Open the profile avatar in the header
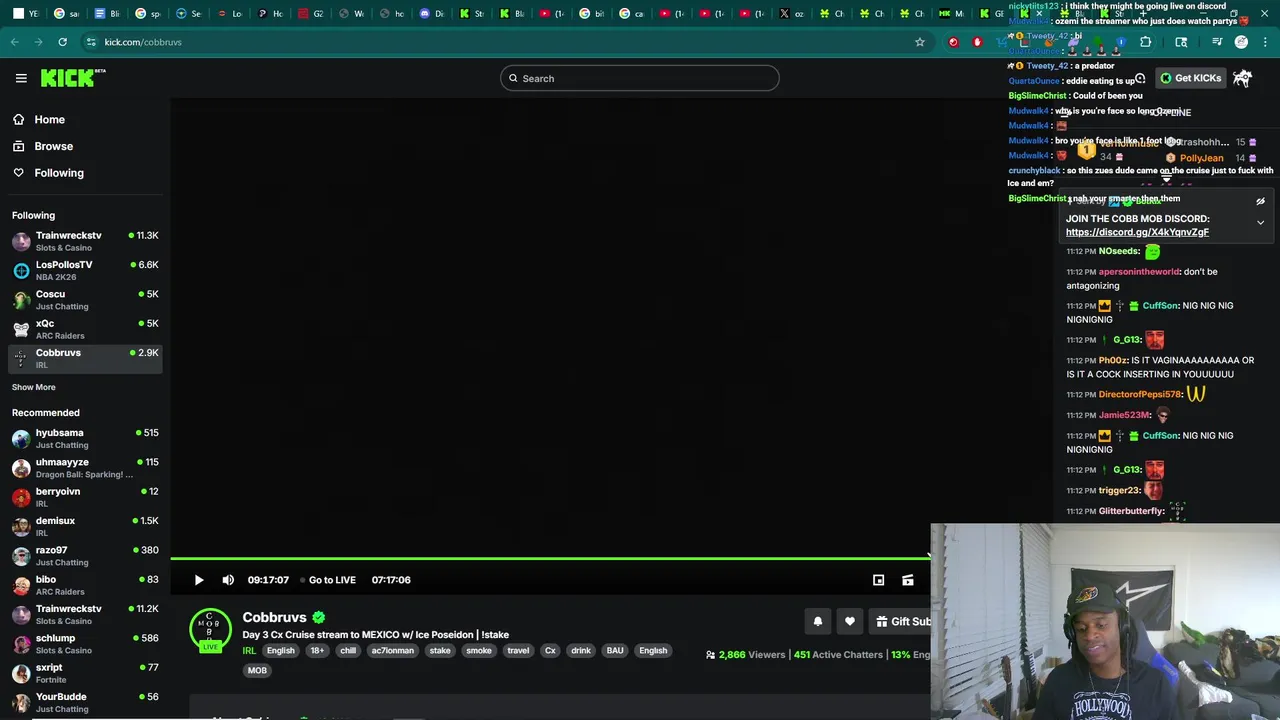 point(1242,78)
